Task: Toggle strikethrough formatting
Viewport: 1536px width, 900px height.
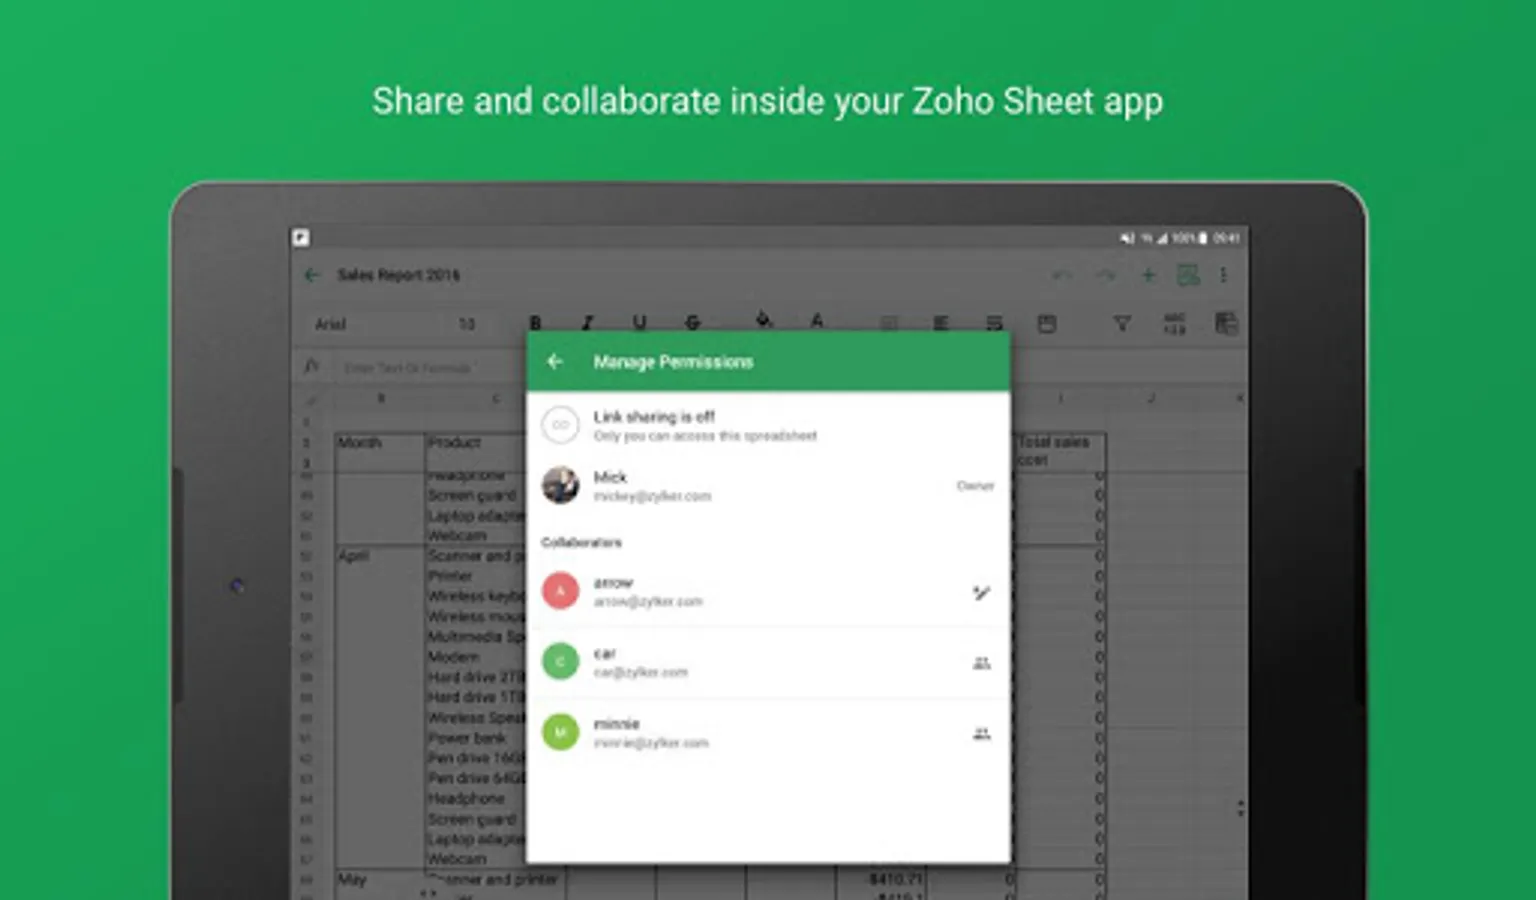Action: 692,322
